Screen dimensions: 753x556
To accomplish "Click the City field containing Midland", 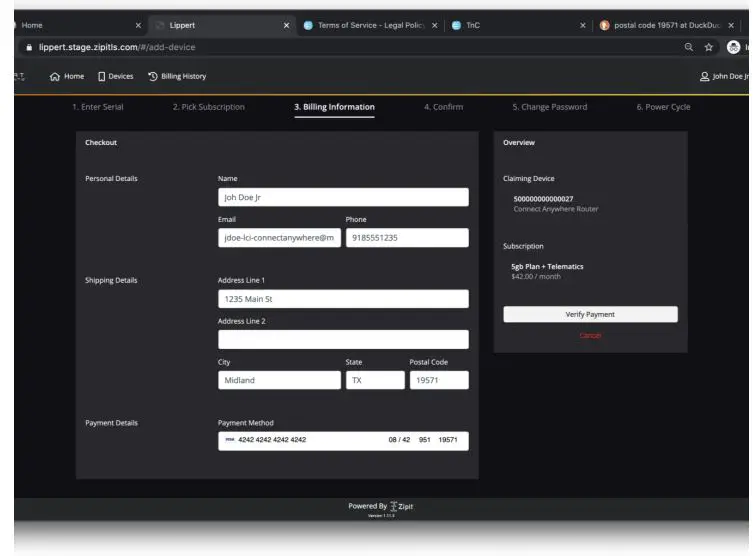I will [279, 380].
